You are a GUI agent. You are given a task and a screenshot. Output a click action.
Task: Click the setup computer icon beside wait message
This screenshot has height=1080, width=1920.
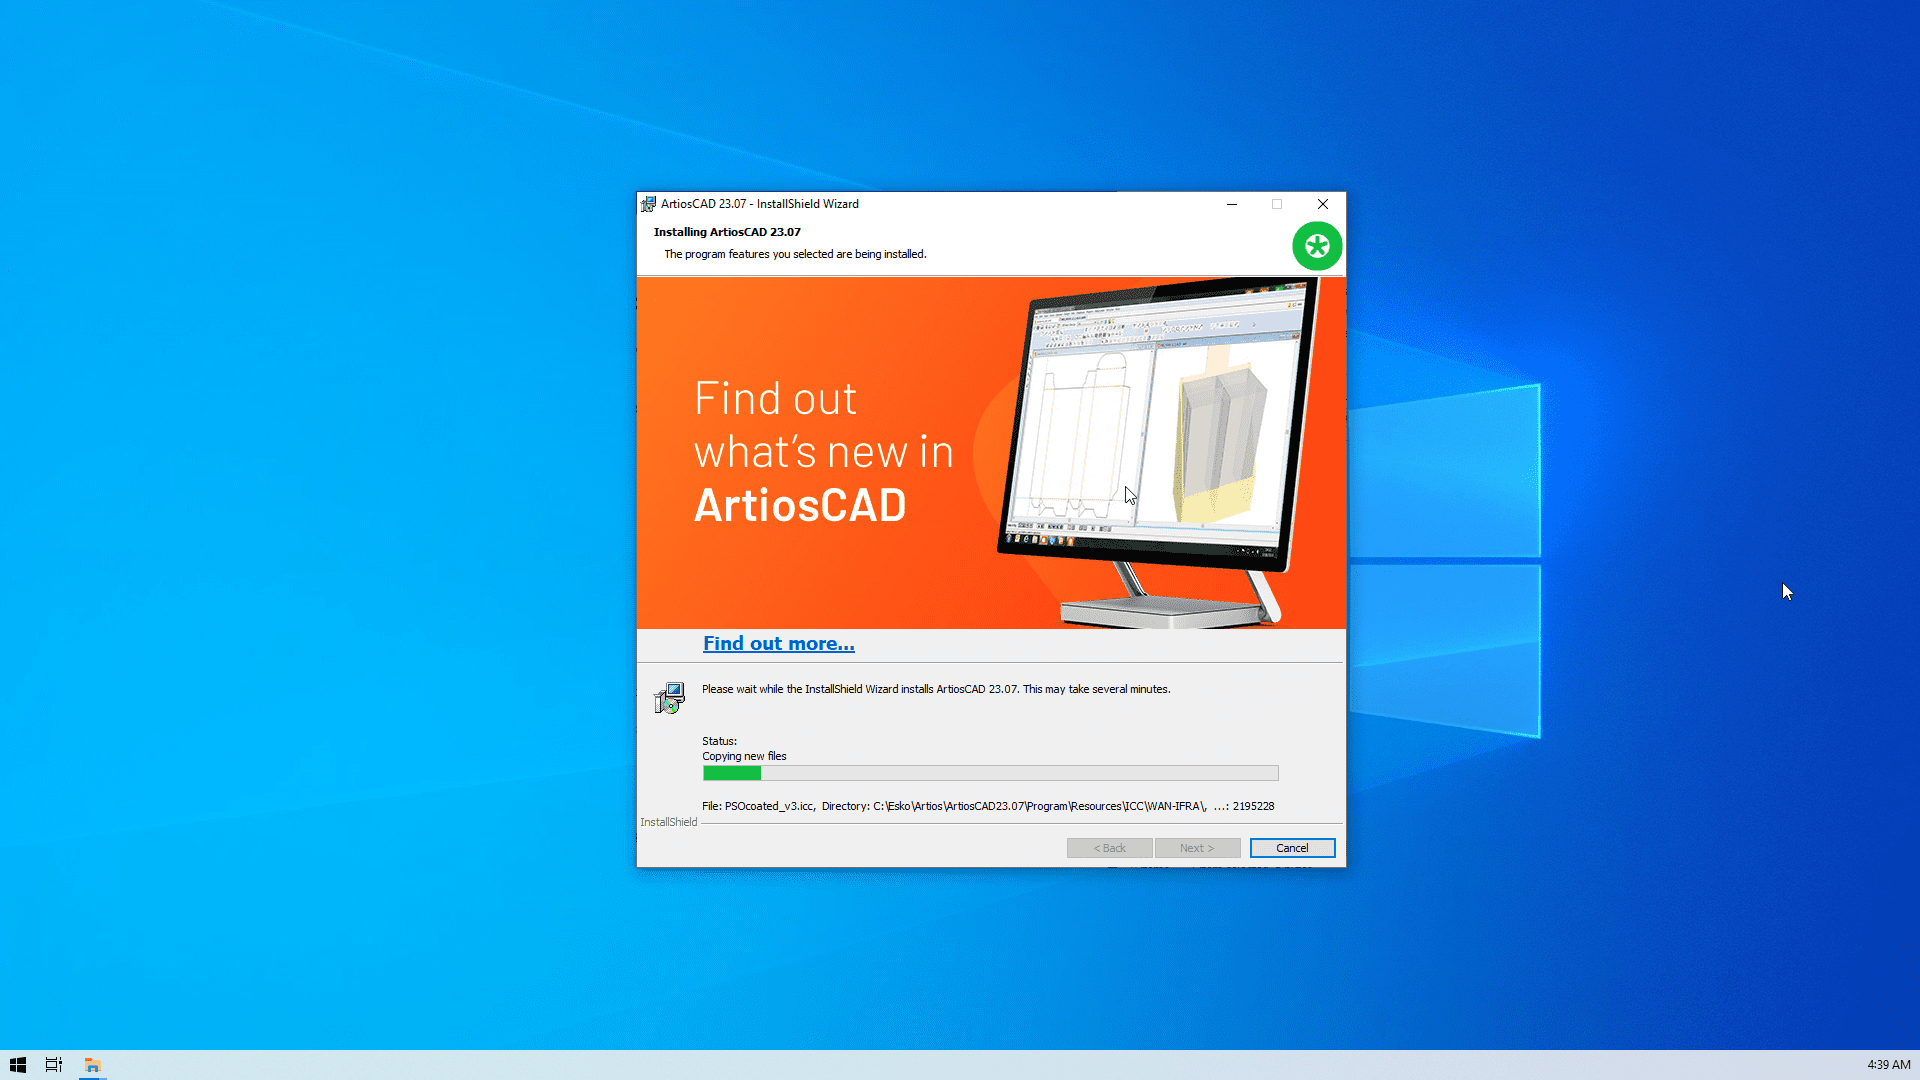click(x=669, y=698)
